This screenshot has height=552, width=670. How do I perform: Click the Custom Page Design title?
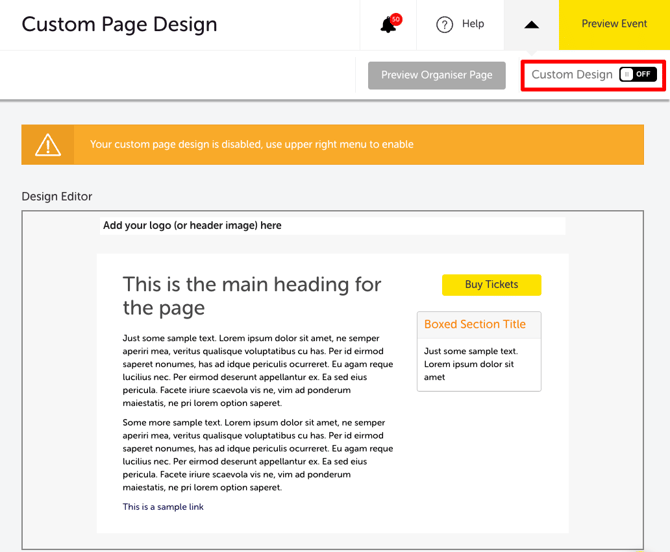point(119,24)
